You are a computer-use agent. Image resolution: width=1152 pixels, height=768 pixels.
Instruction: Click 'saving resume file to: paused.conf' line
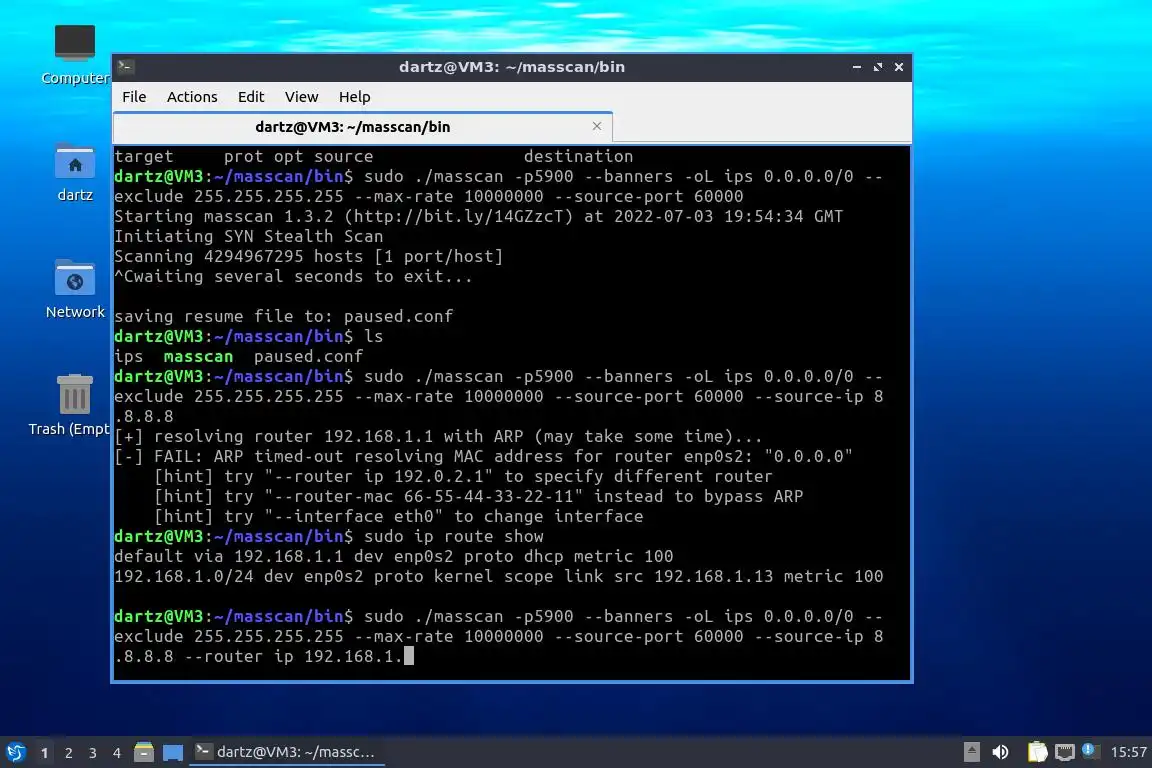[x=284, y=317]
